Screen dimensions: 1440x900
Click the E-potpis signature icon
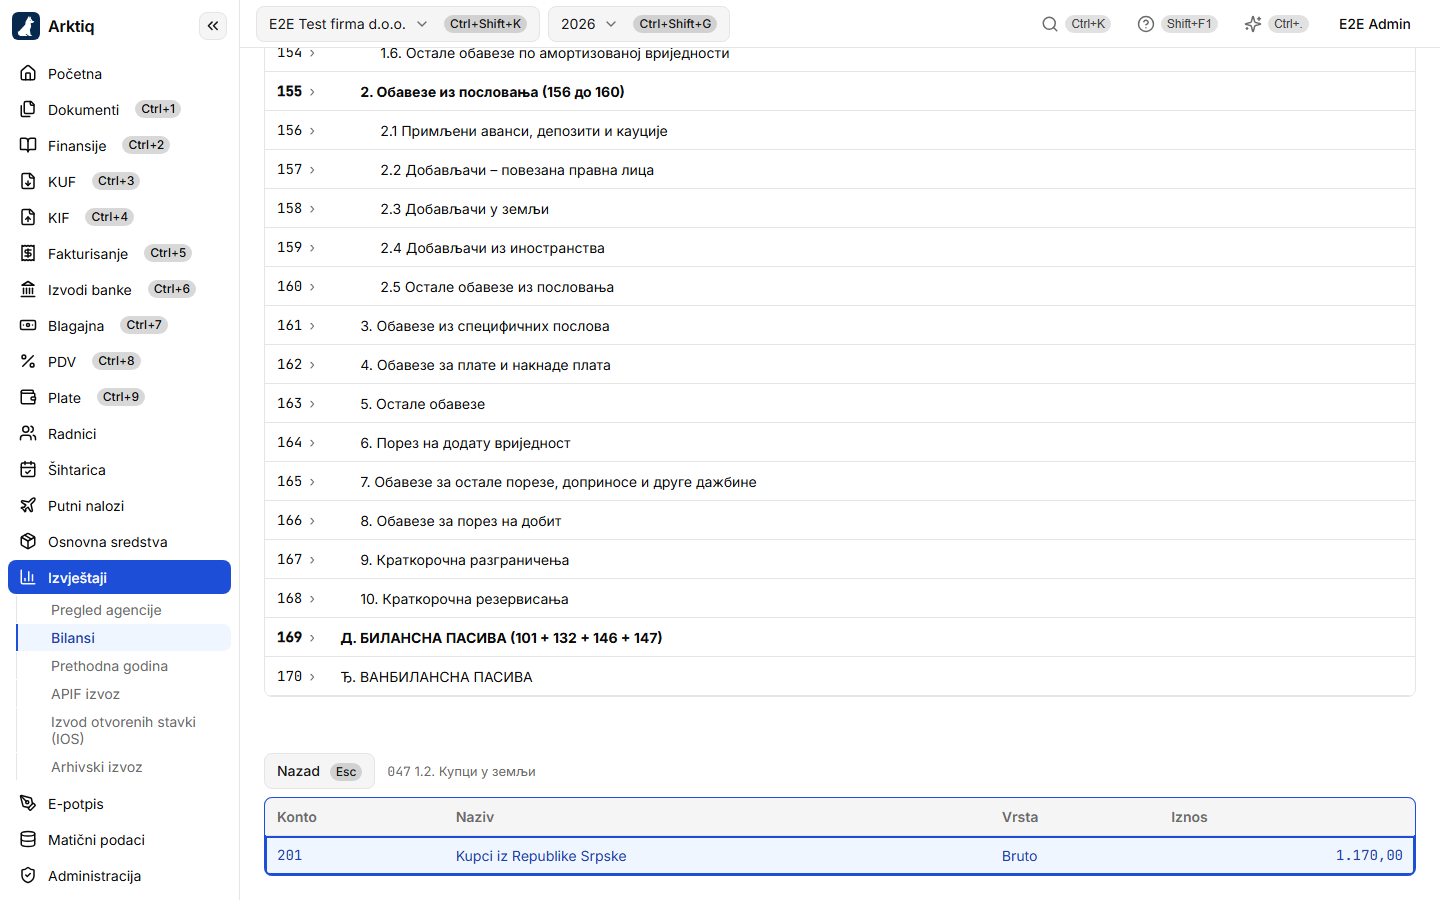point(28,804)
